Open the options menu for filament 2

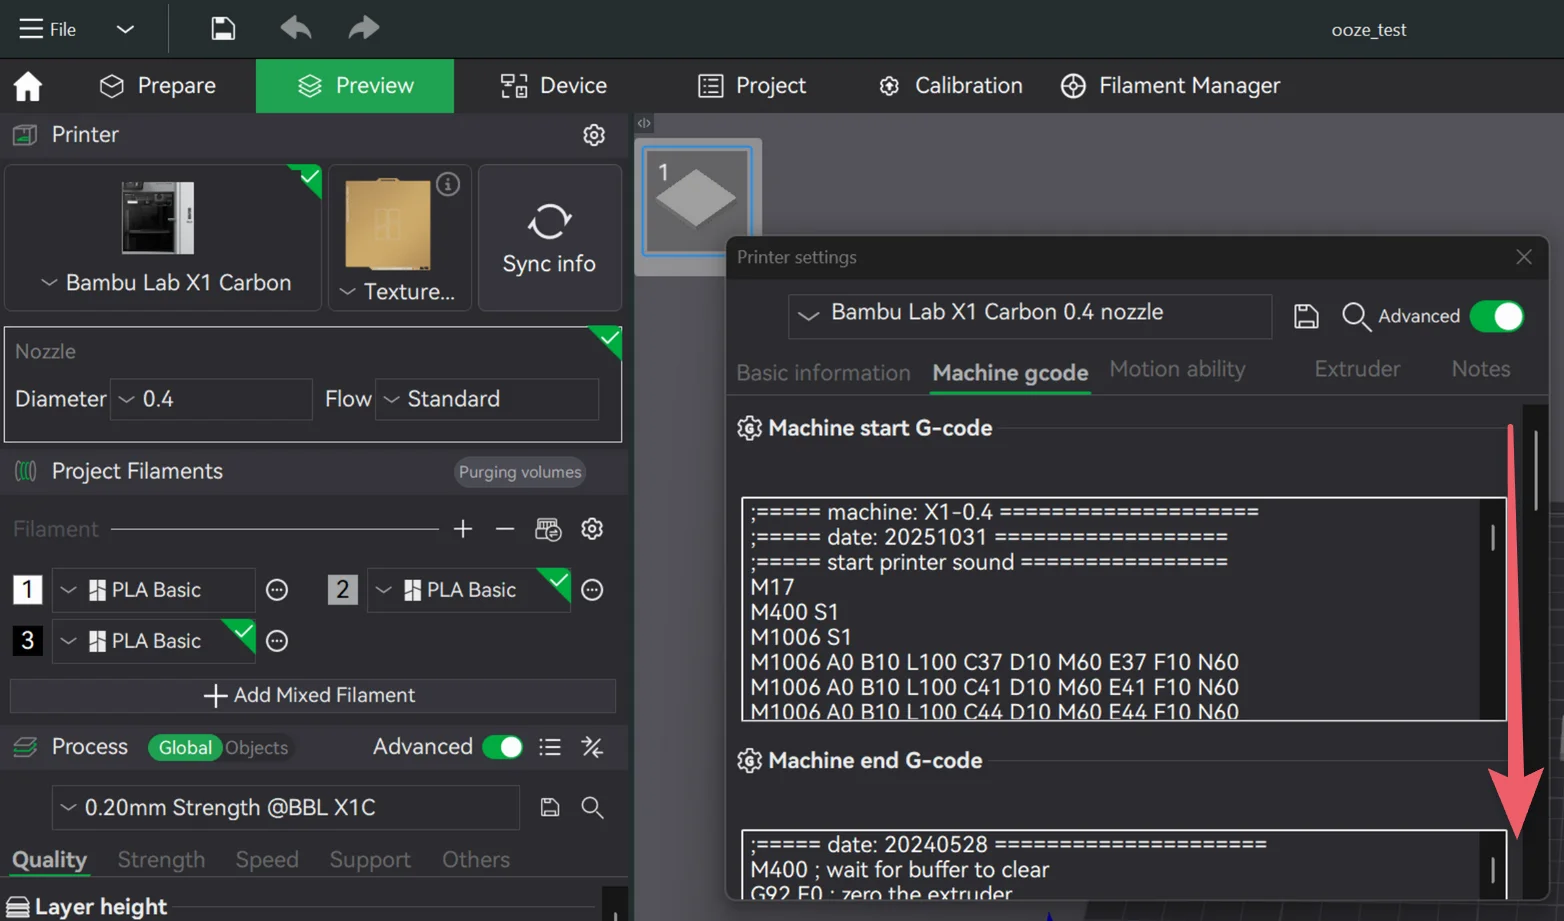click(x=592, y=590)
